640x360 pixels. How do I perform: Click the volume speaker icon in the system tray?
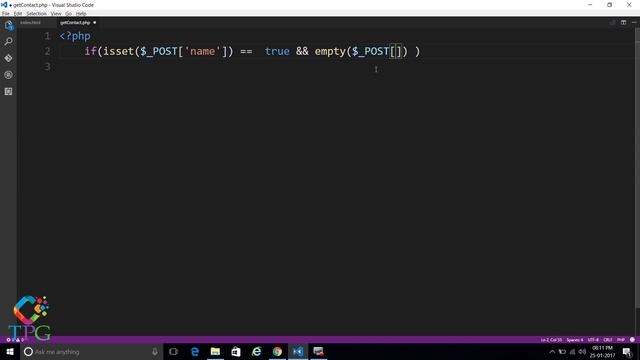[x=582, y=351]
